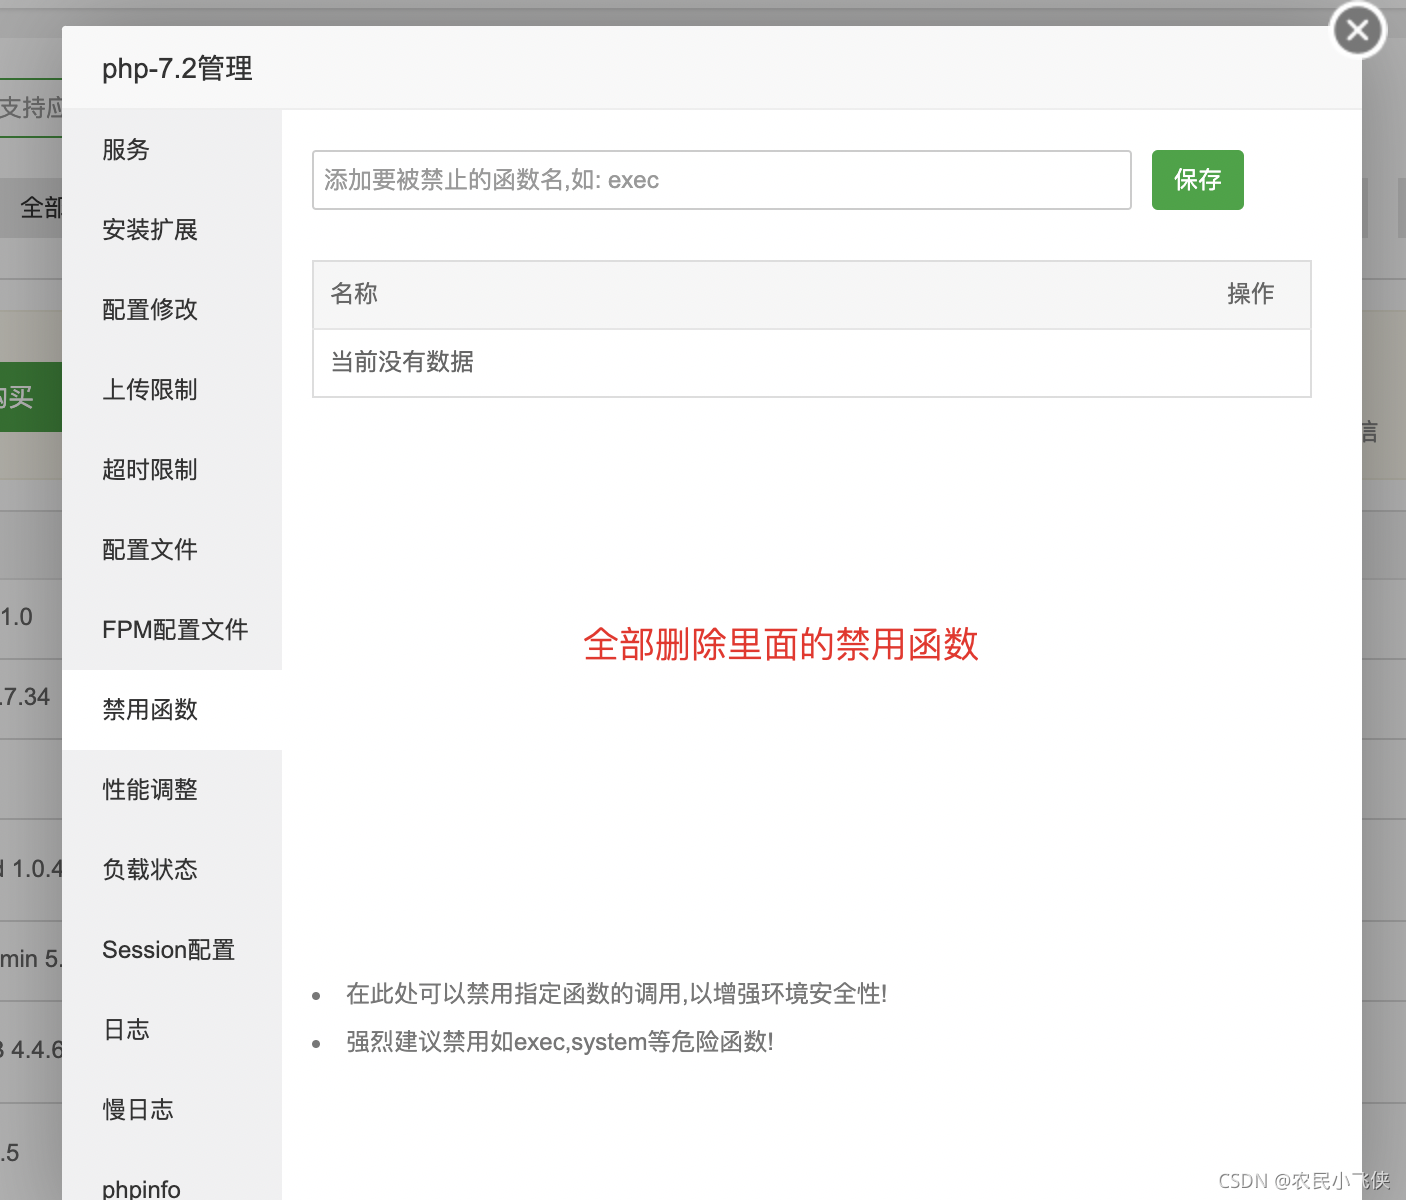Open the 超时限制 section
This screenshot has width=1406, height=1200.
tap(172, 470)
